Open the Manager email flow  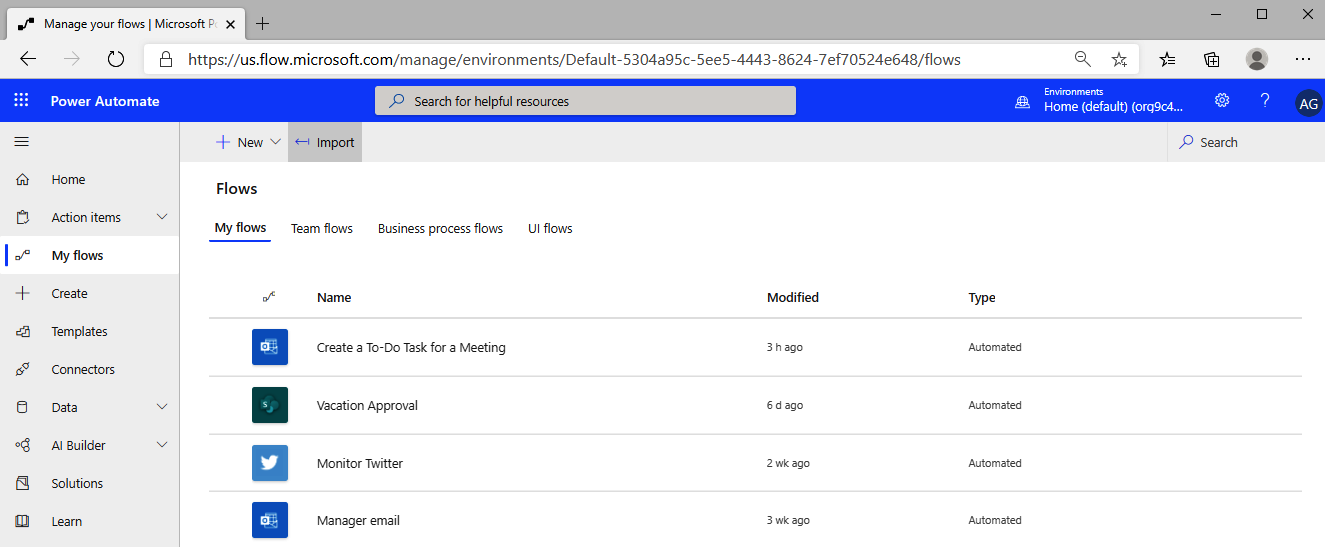tap(358, 520)
